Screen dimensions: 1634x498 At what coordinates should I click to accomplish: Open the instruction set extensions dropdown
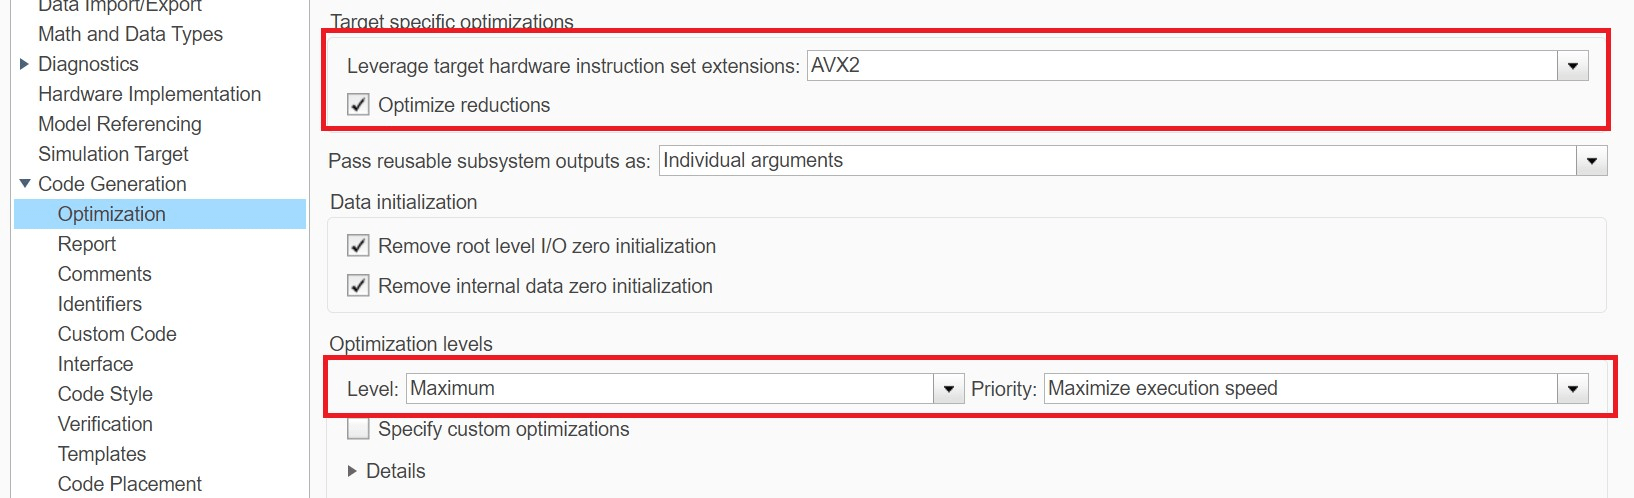pyautogui.click(x=1572, y=66)
